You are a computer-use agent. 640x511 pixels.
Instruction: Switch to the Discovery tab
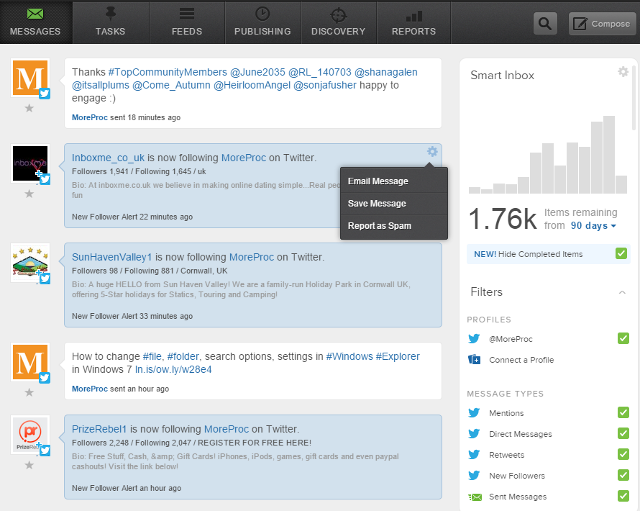coord(338,22)
